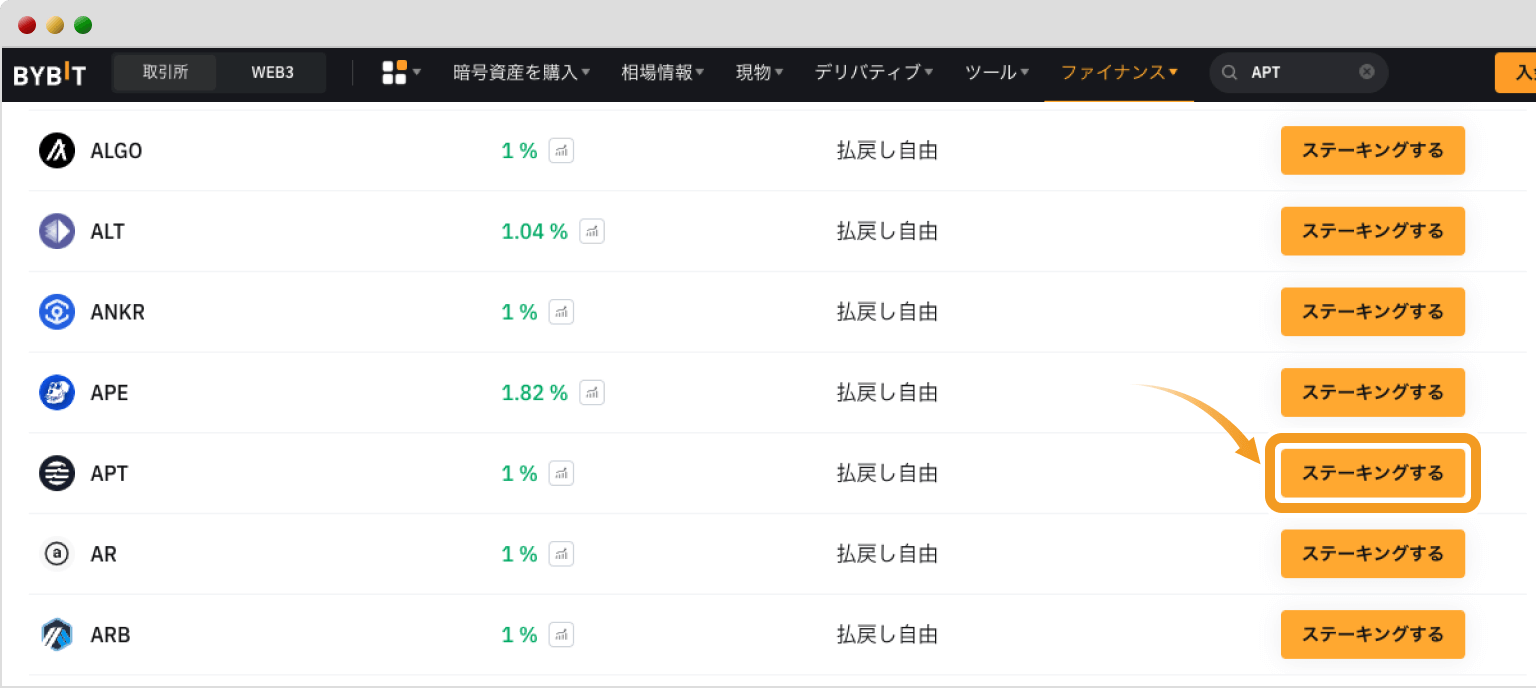Click the APT coin logo
Screen dimensions: 1536x688
click(x=57, y=473)
